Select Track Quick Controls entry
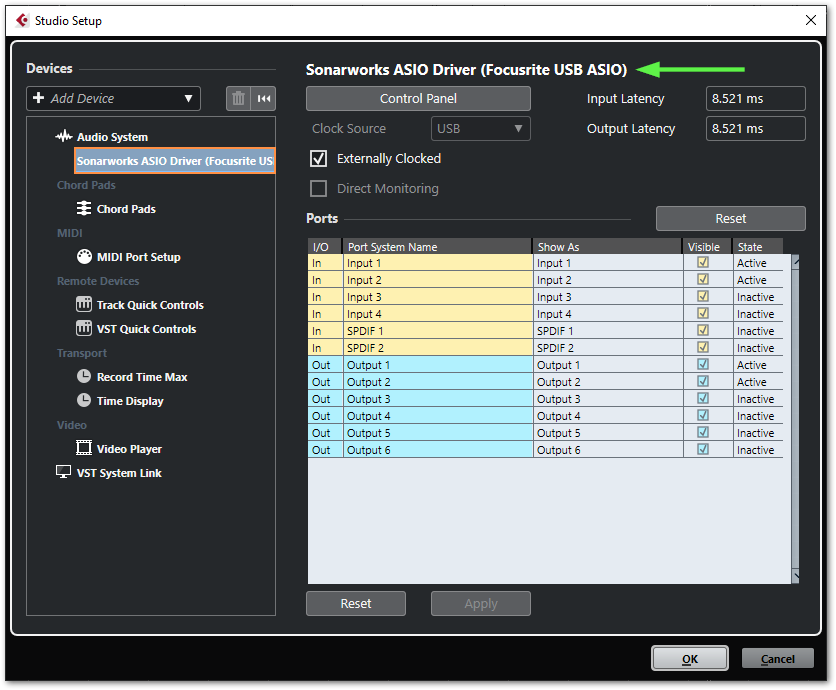 click(150, 305)
